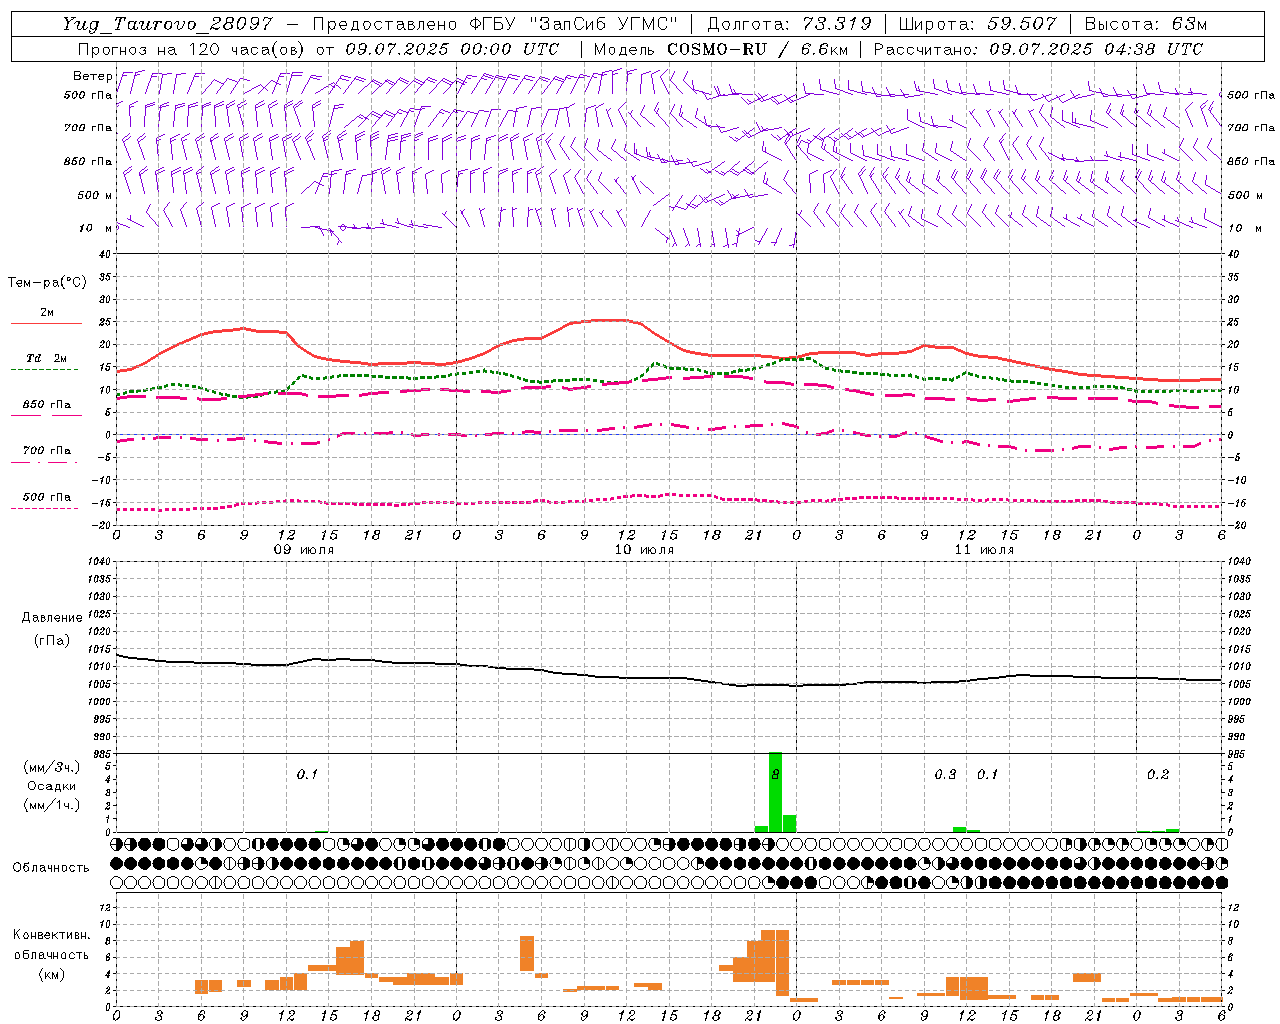The image size is (1280, 1024).
Task: Click the Ветер panel label
Action: click(x=92, y=76)
